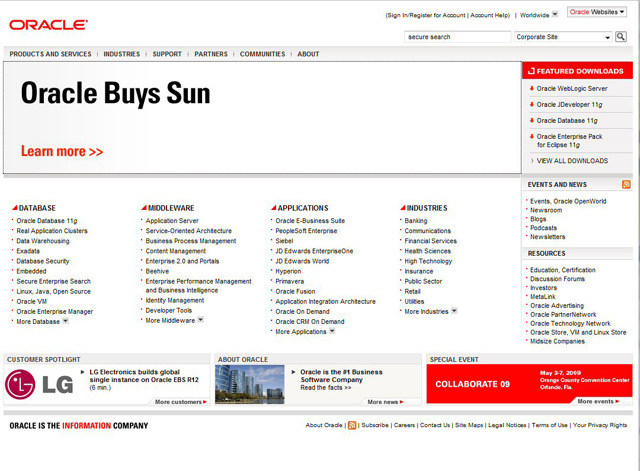Open the Events and News RSS feed icon

pyautogui.click(x=626, y=184)
